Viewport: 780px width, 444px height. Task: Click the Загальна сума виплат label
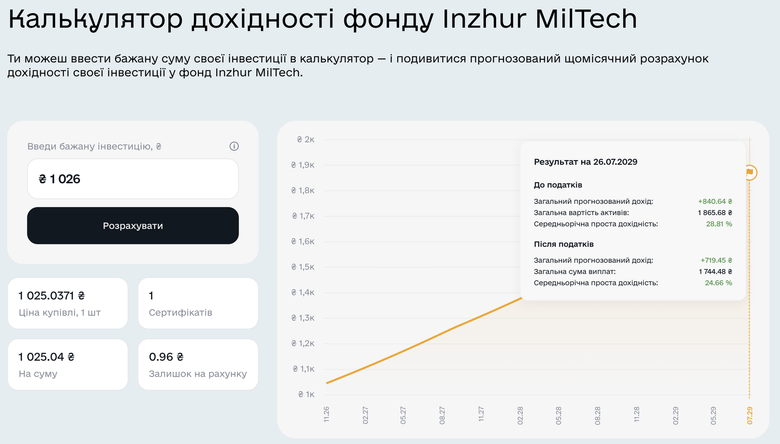575,271
